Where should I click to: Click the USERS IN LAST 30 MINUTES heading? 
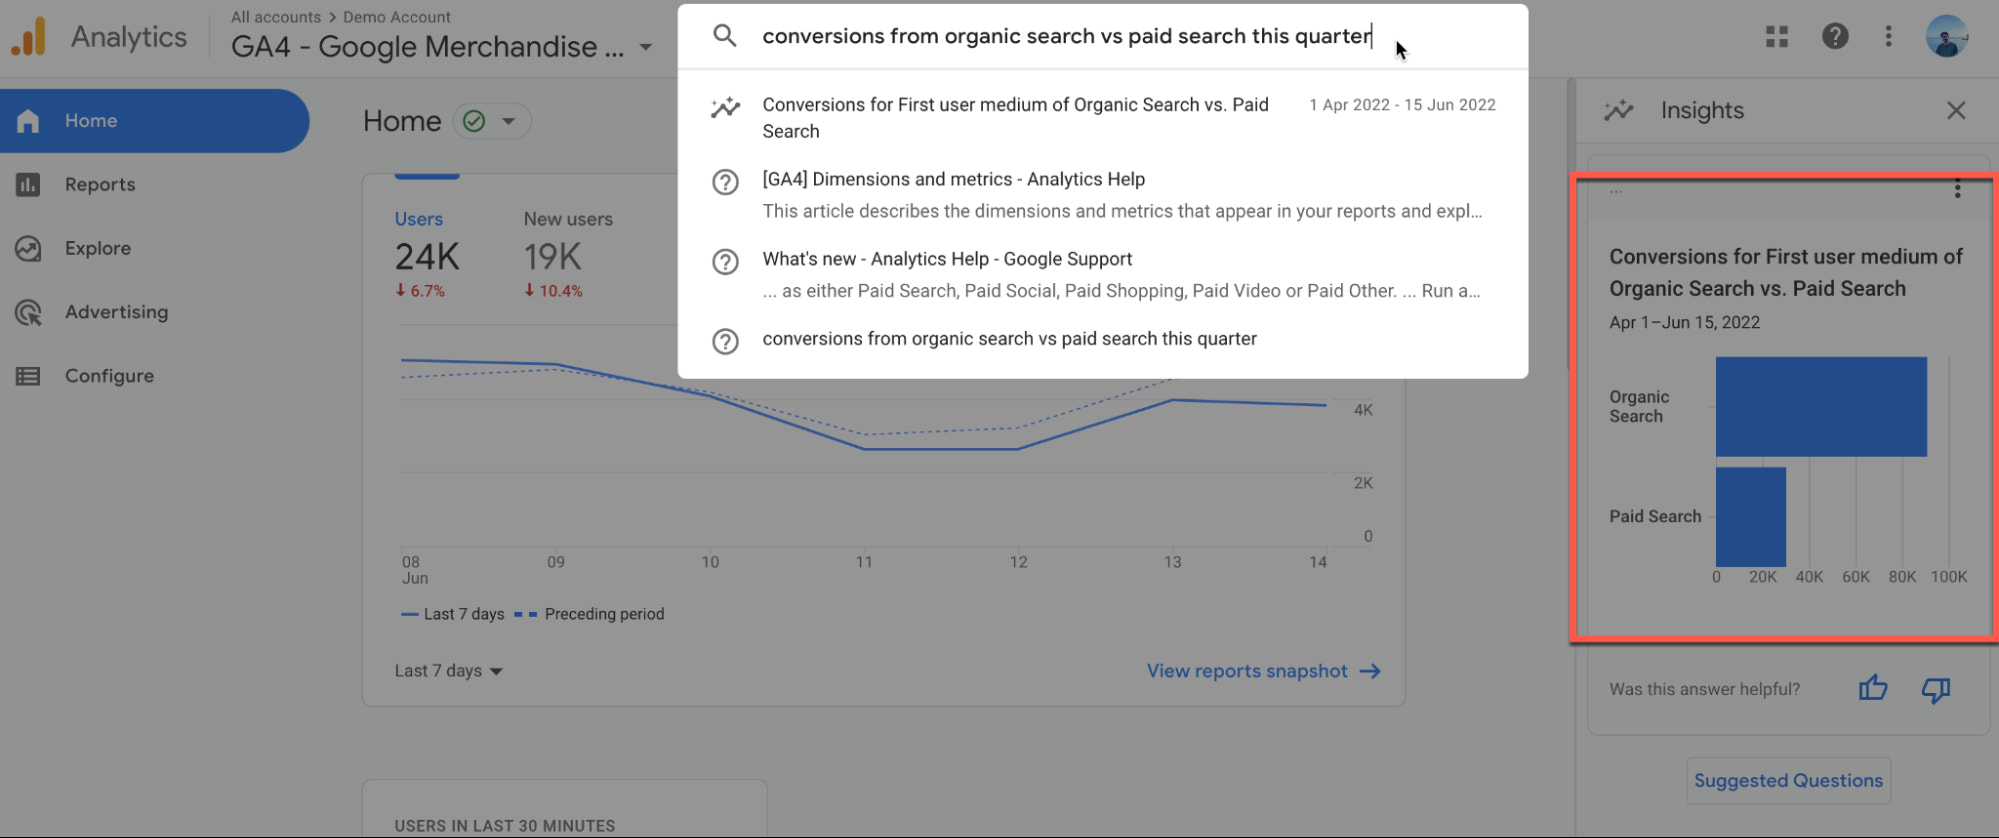coord(505,826)
